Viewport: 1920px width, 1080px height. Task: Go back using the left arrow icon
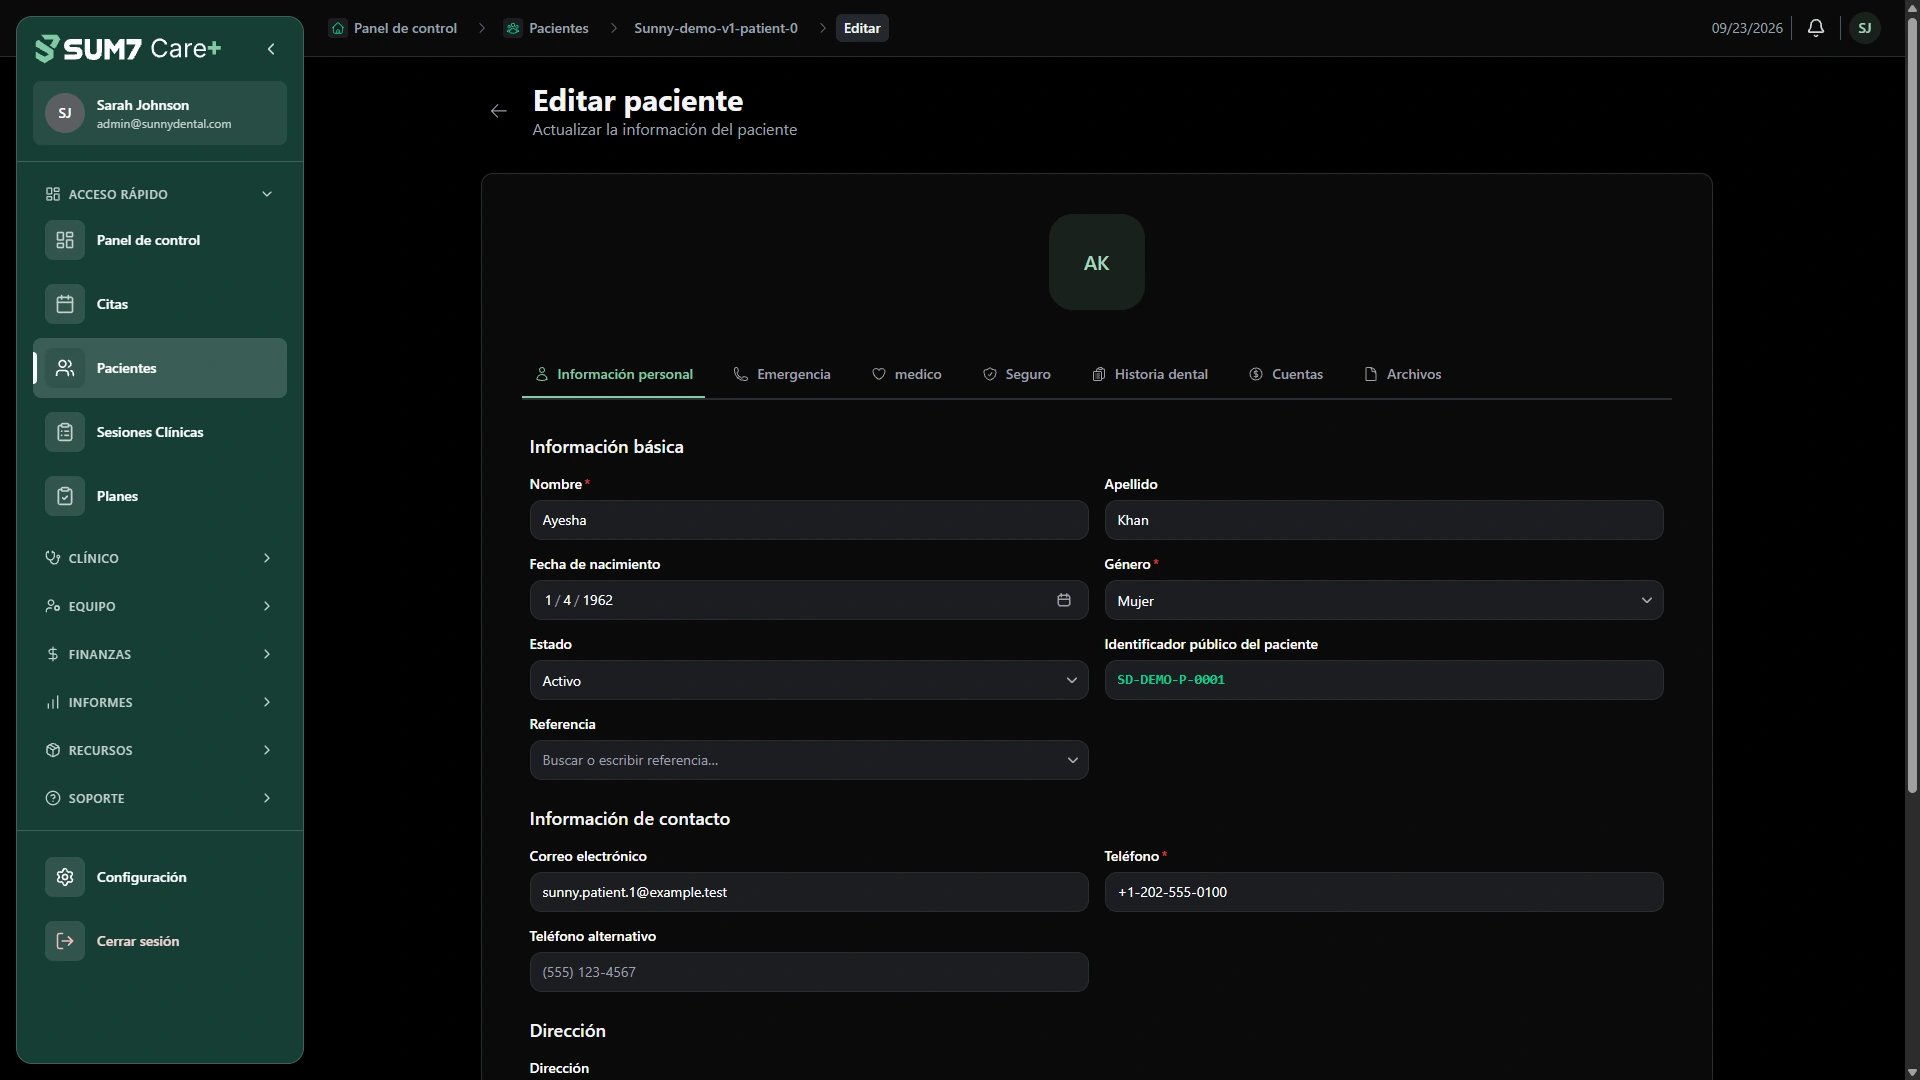[499, 111]
